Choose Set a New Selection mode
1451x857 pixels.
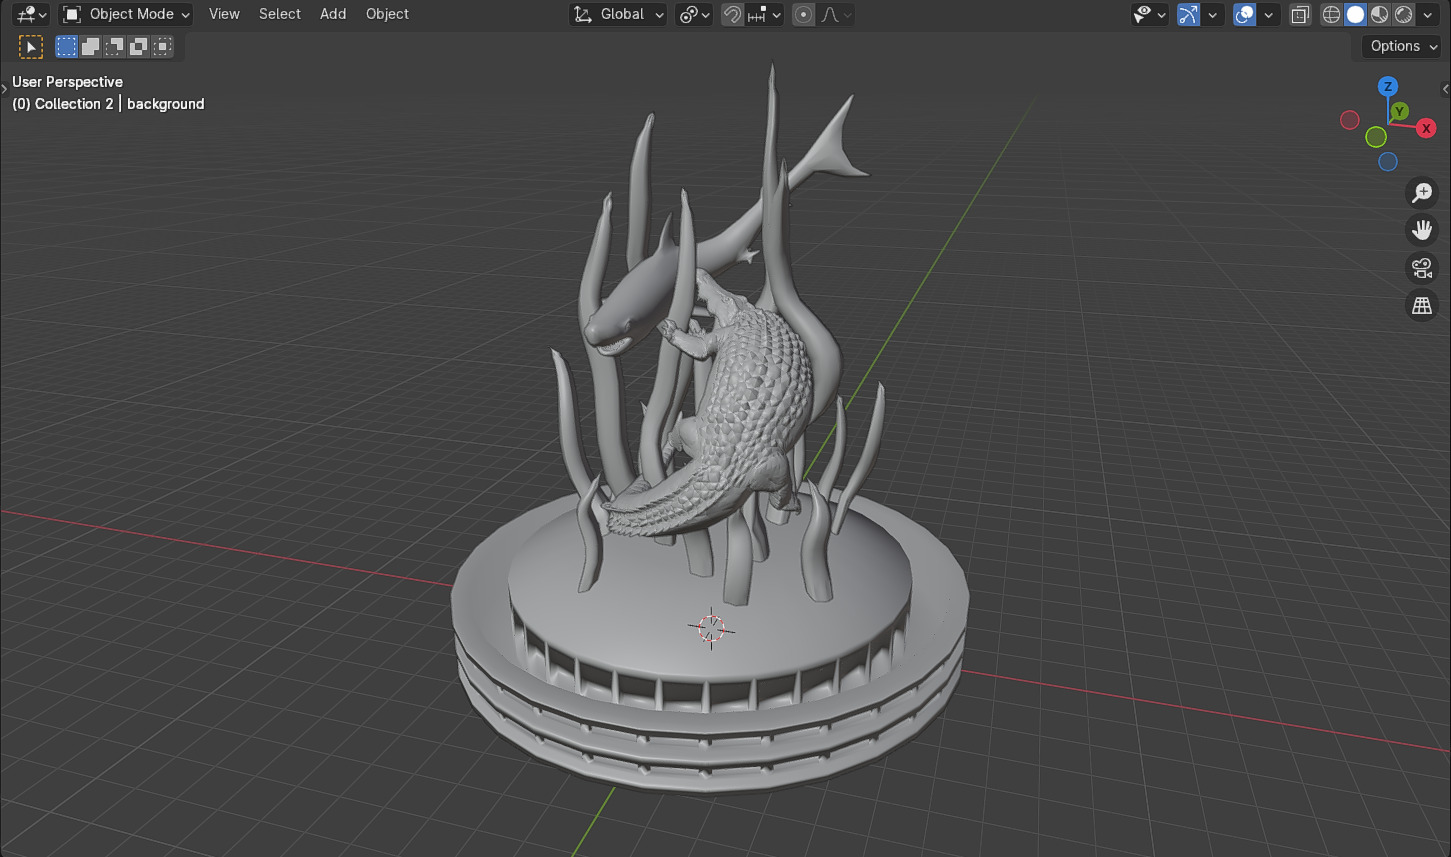[x=67, y=46]
